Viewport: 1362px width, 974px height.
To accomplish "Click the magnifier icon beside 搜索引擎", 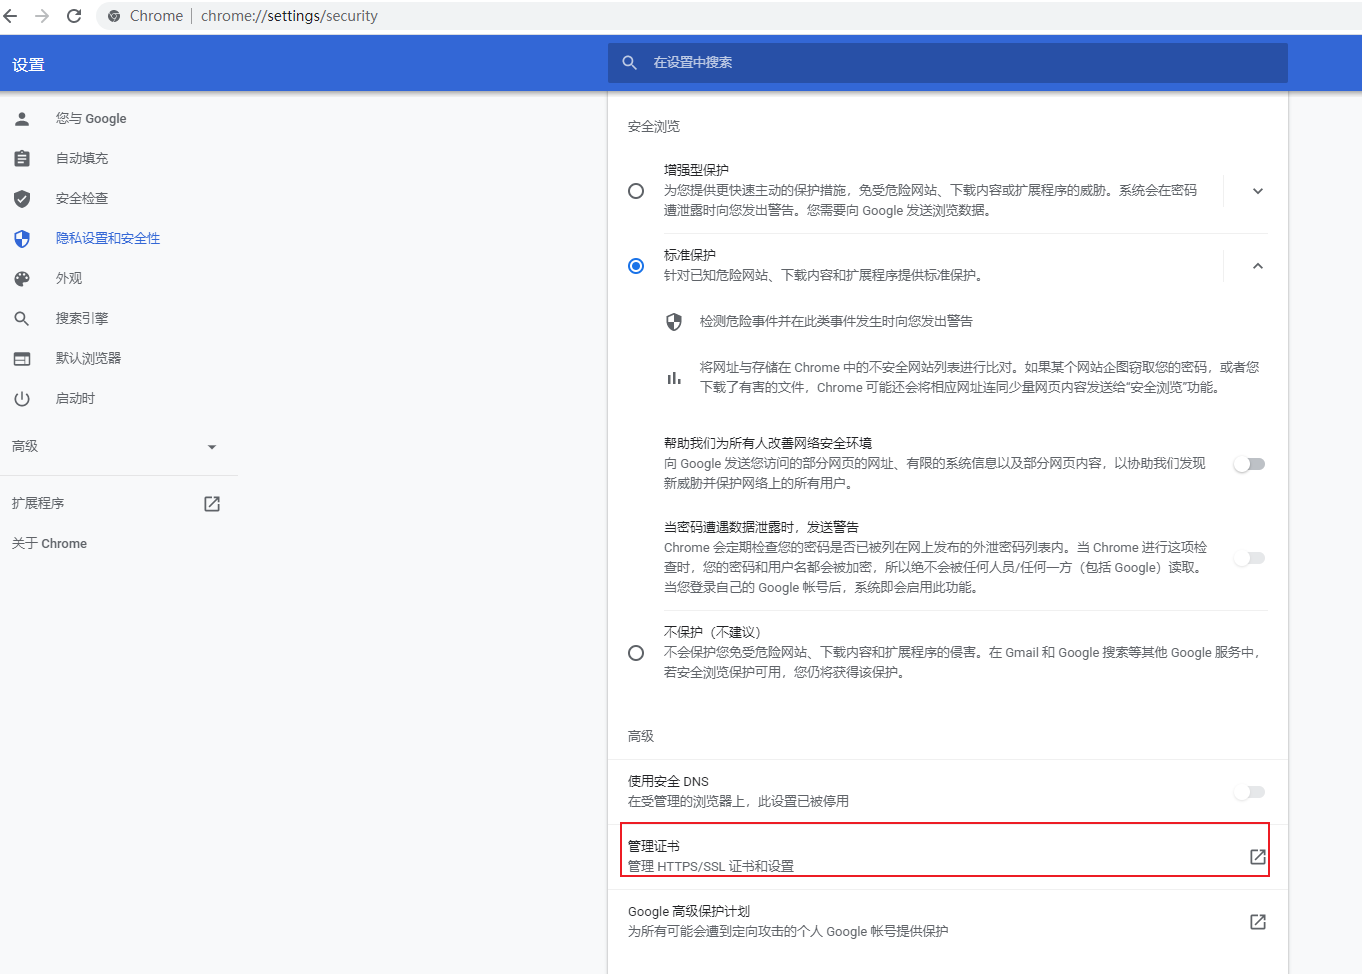I will click(22, 319).
